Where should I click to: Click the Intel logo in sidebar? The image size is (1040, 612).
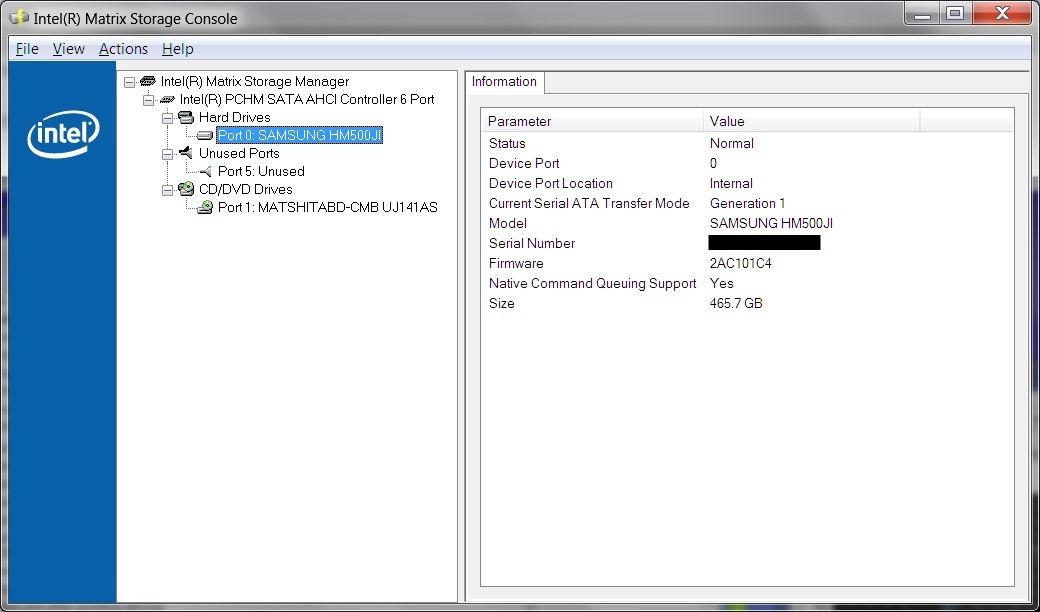[x=63, y=134]
